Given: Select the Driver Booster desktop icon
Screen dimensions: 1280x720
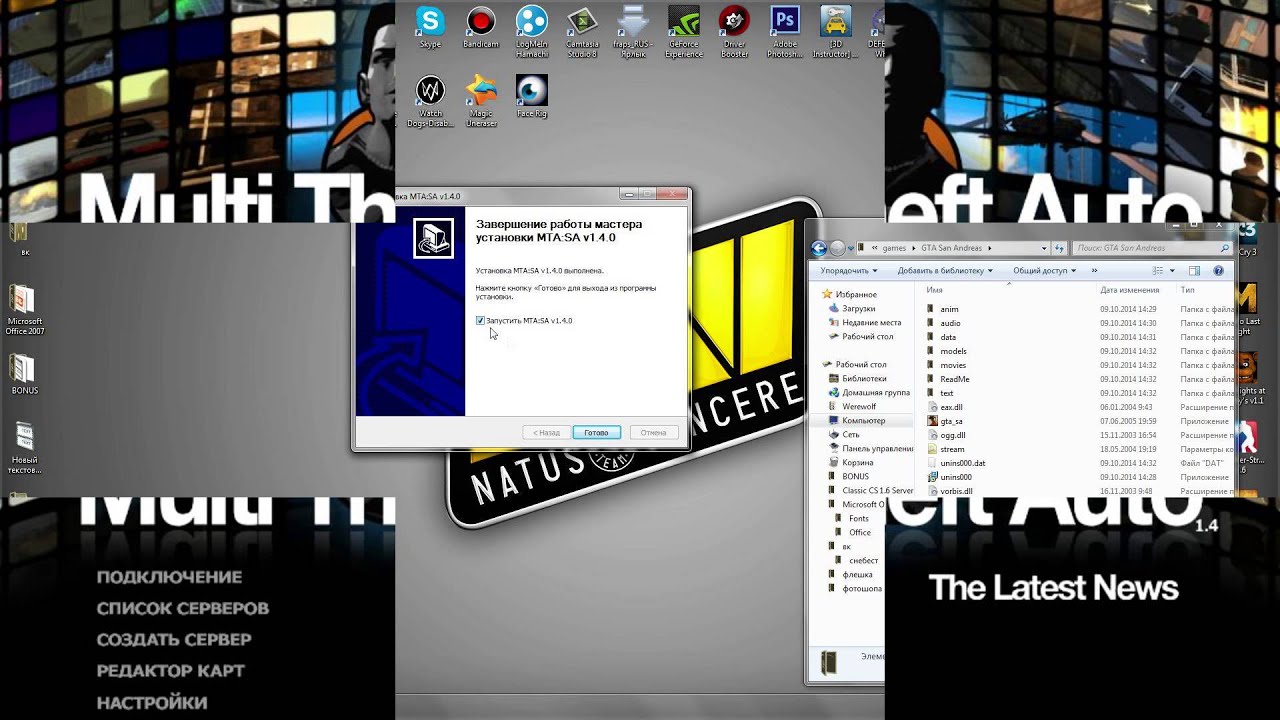Looking at the screenshot, I should pyautogui.click(x=734, y=32).
